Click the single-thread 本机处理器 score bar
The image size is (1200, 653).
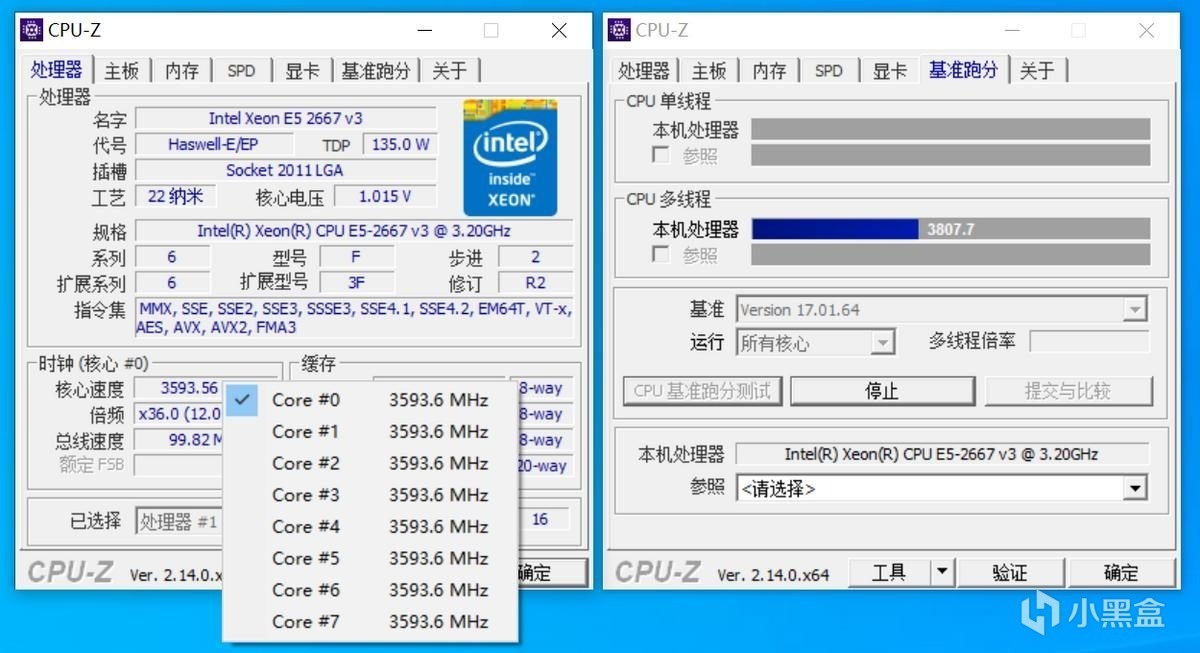point(950,129)
